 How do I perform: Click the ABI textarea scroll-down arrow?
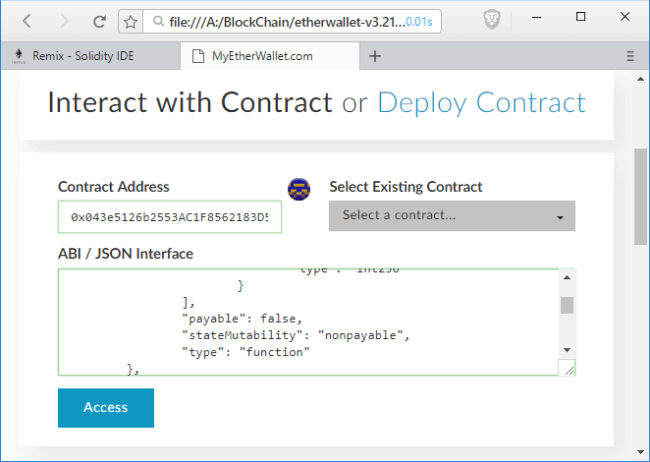click(567, 350)
